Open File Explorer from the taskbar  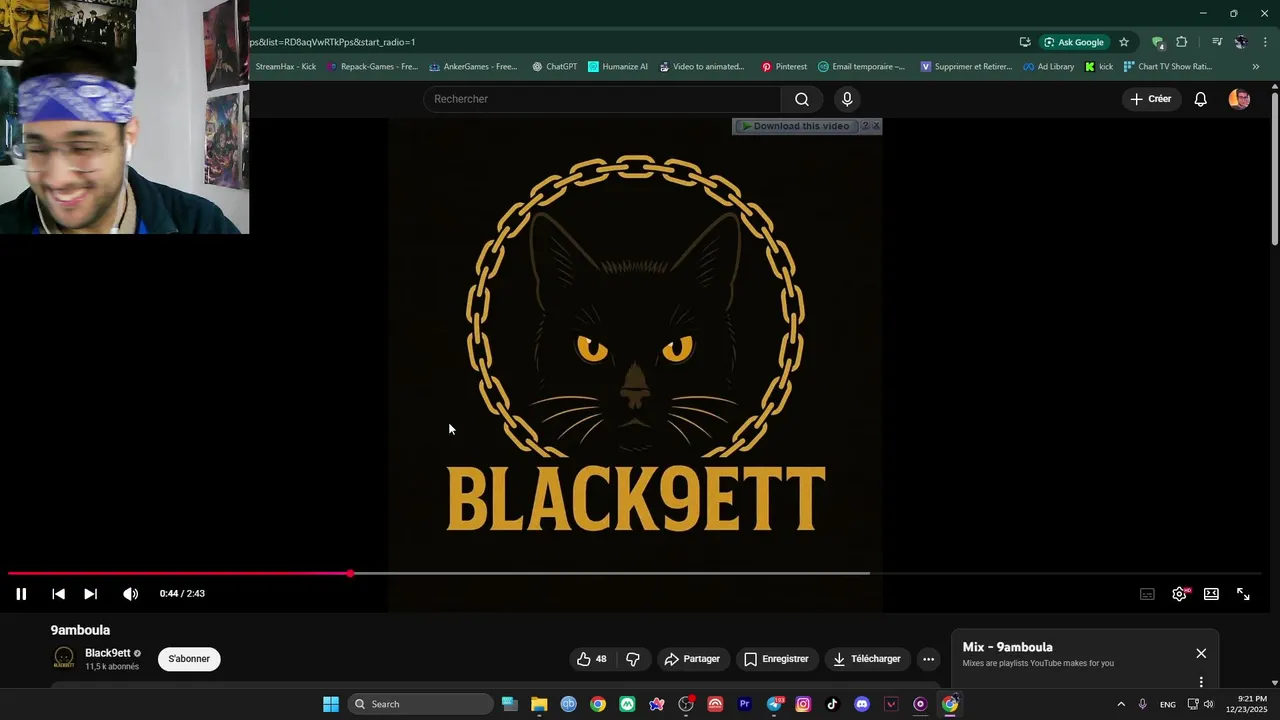coord(539,704)
